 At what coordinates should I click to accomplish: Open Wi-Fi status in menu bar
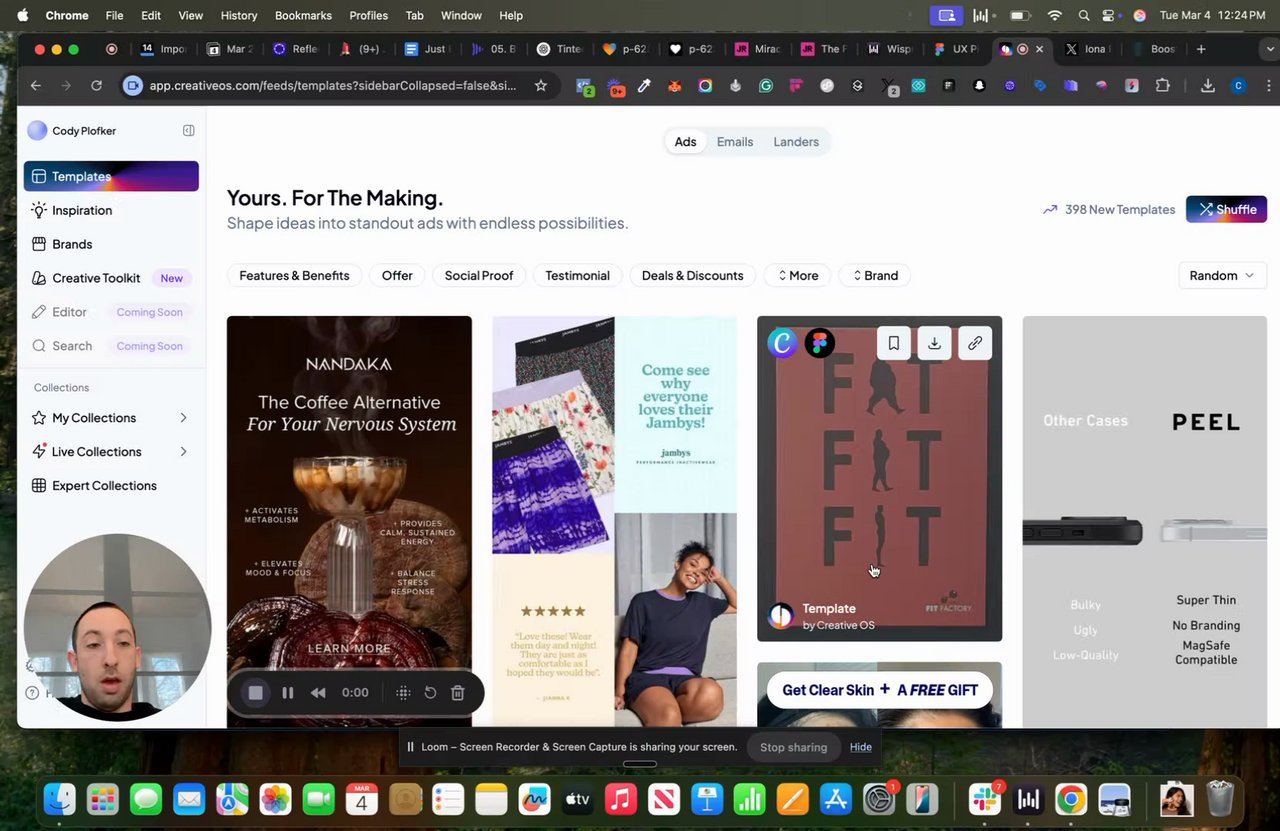1054,15
